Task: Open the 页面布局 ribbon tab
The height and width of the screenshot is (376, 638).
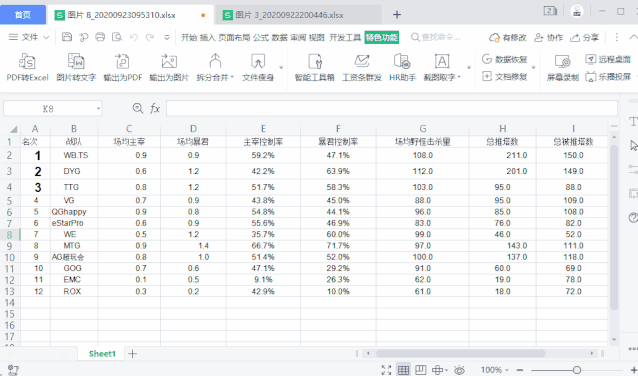Action: click(x=234, y=37)
